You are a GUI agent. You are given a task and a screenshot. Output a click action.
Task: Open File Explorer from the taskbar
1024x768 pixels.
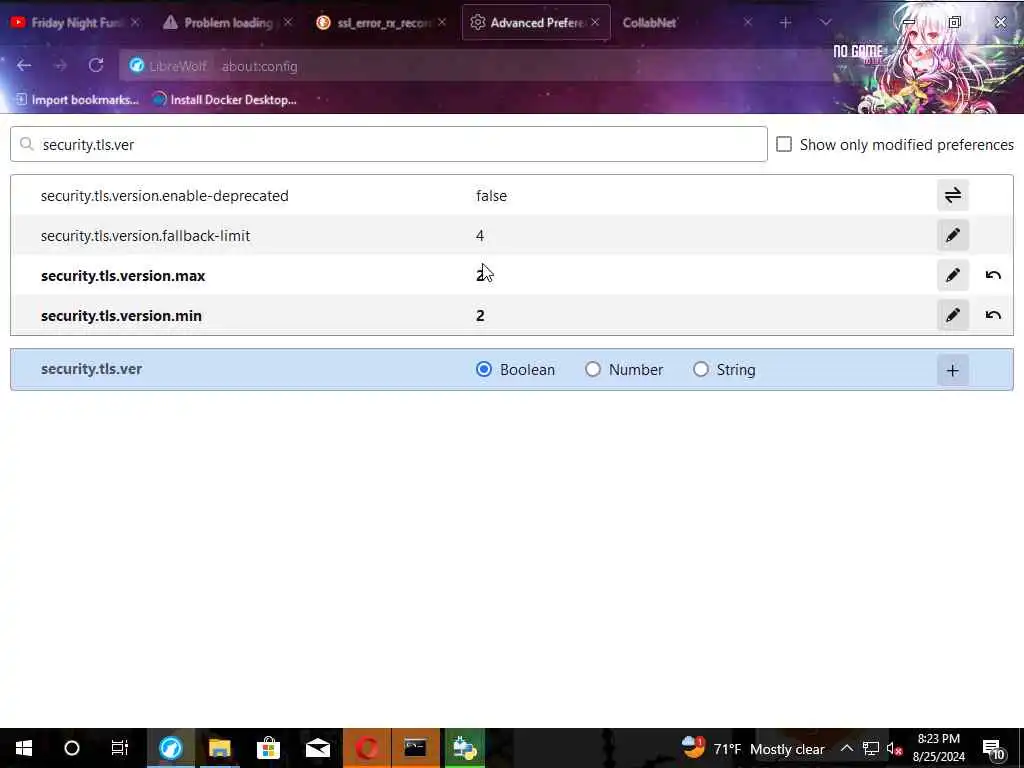219,748
